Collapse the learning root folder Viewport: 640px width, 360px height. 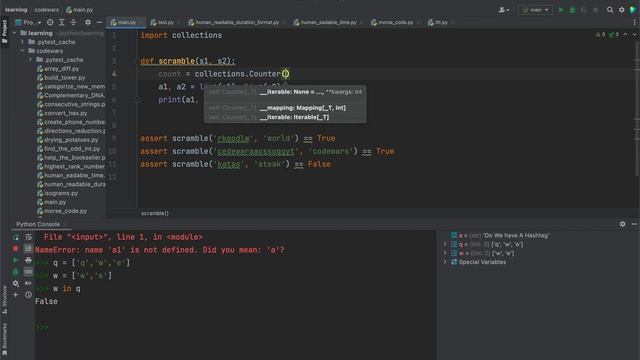pyautogui.click(x=15, y=33)
